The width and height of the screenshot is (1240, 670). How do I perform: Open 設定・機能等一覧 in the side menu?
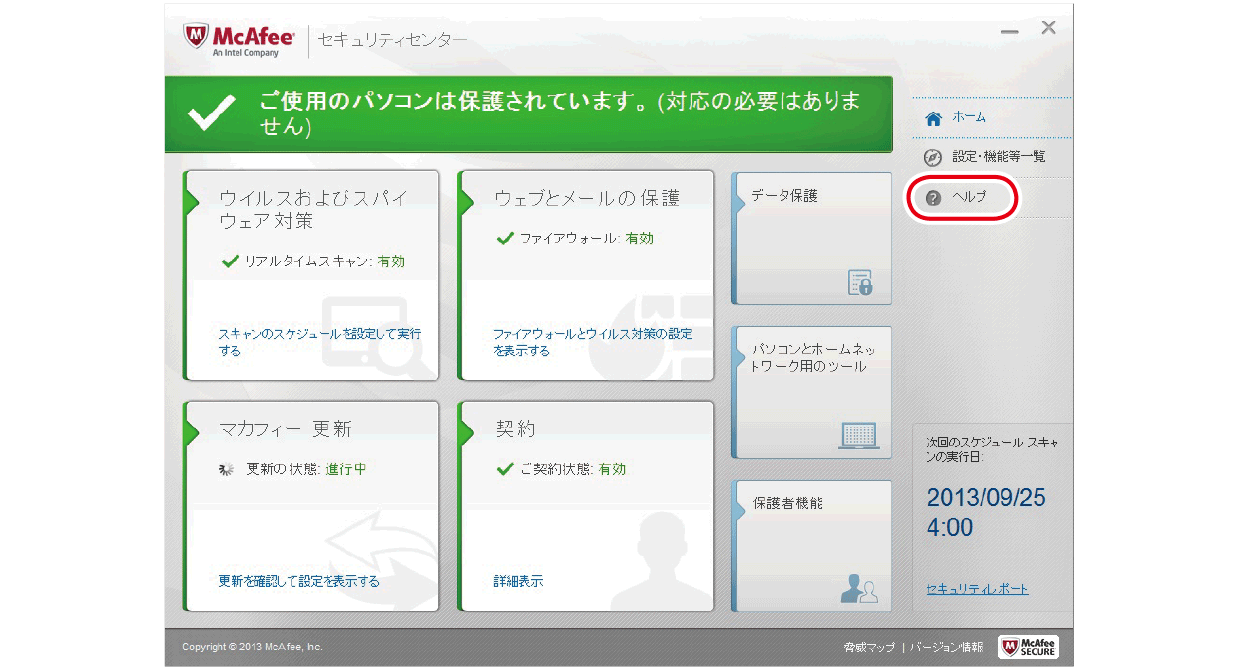point(999,157)
